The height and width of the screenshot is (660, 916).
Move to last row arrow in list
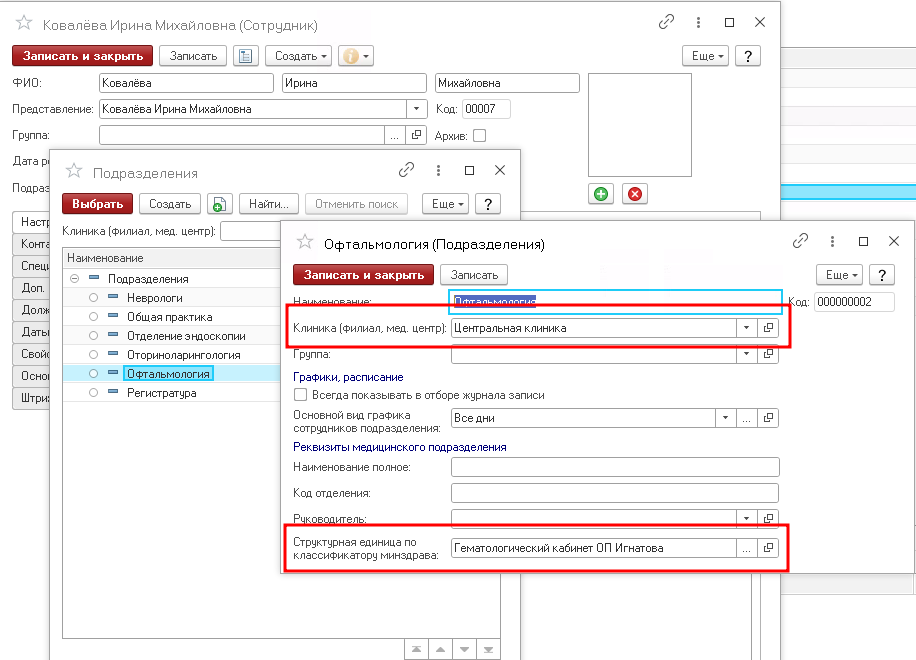point(488,649)
